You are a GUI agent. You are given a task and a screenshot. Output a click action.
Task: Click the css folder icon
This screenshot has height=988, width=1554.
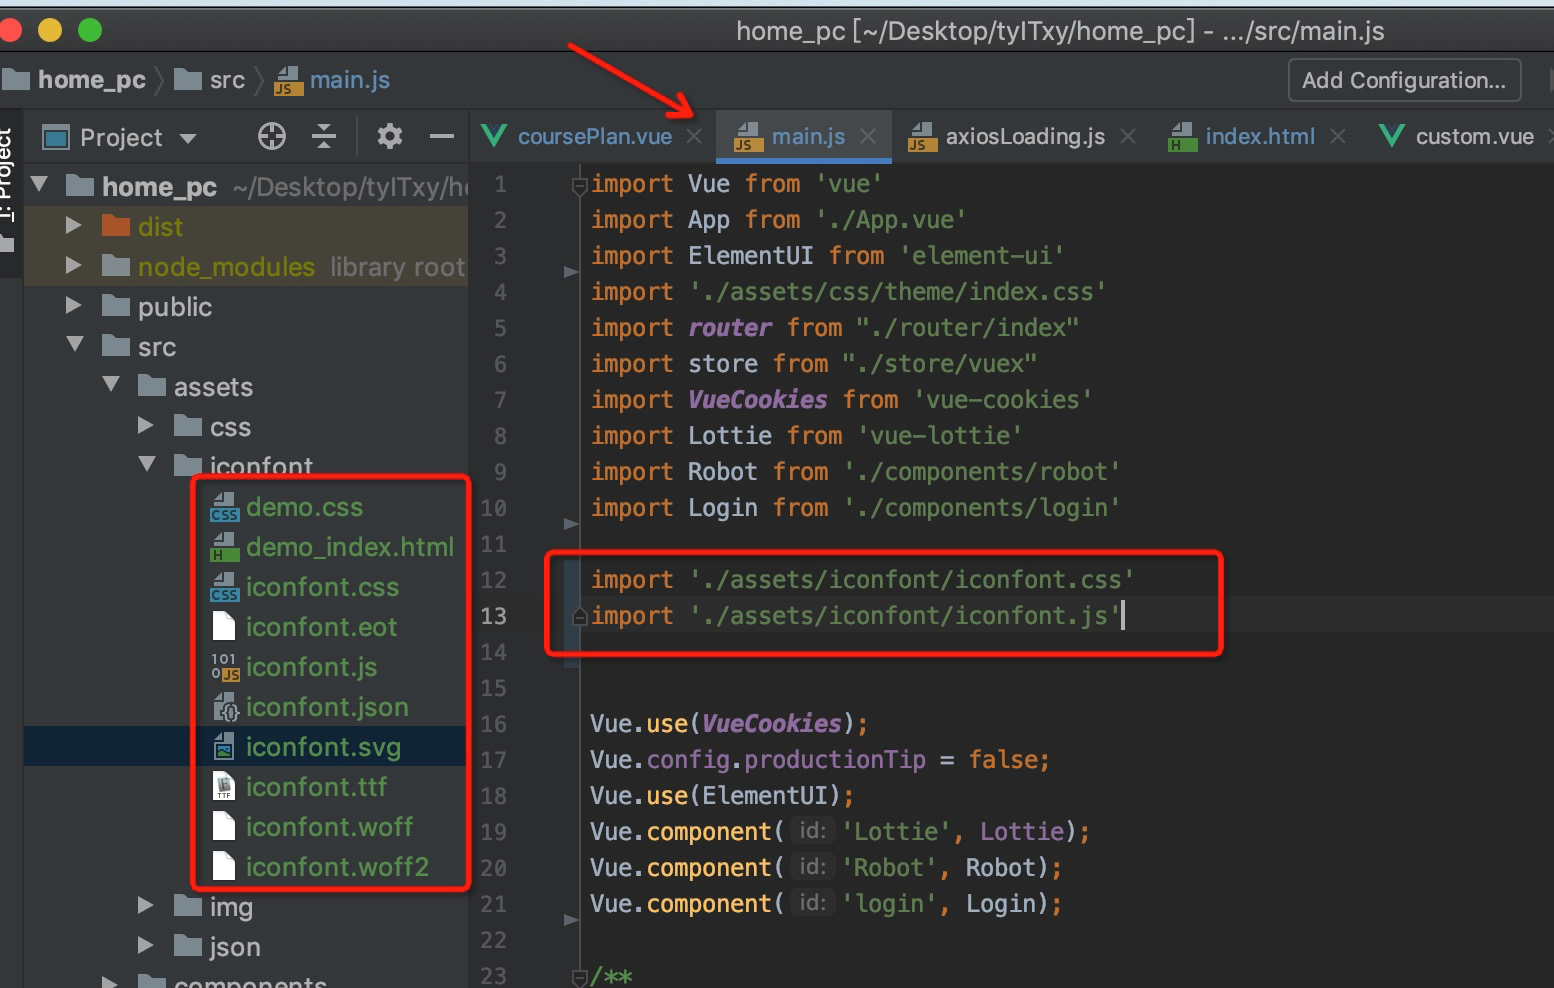click(x=188, y=425)
